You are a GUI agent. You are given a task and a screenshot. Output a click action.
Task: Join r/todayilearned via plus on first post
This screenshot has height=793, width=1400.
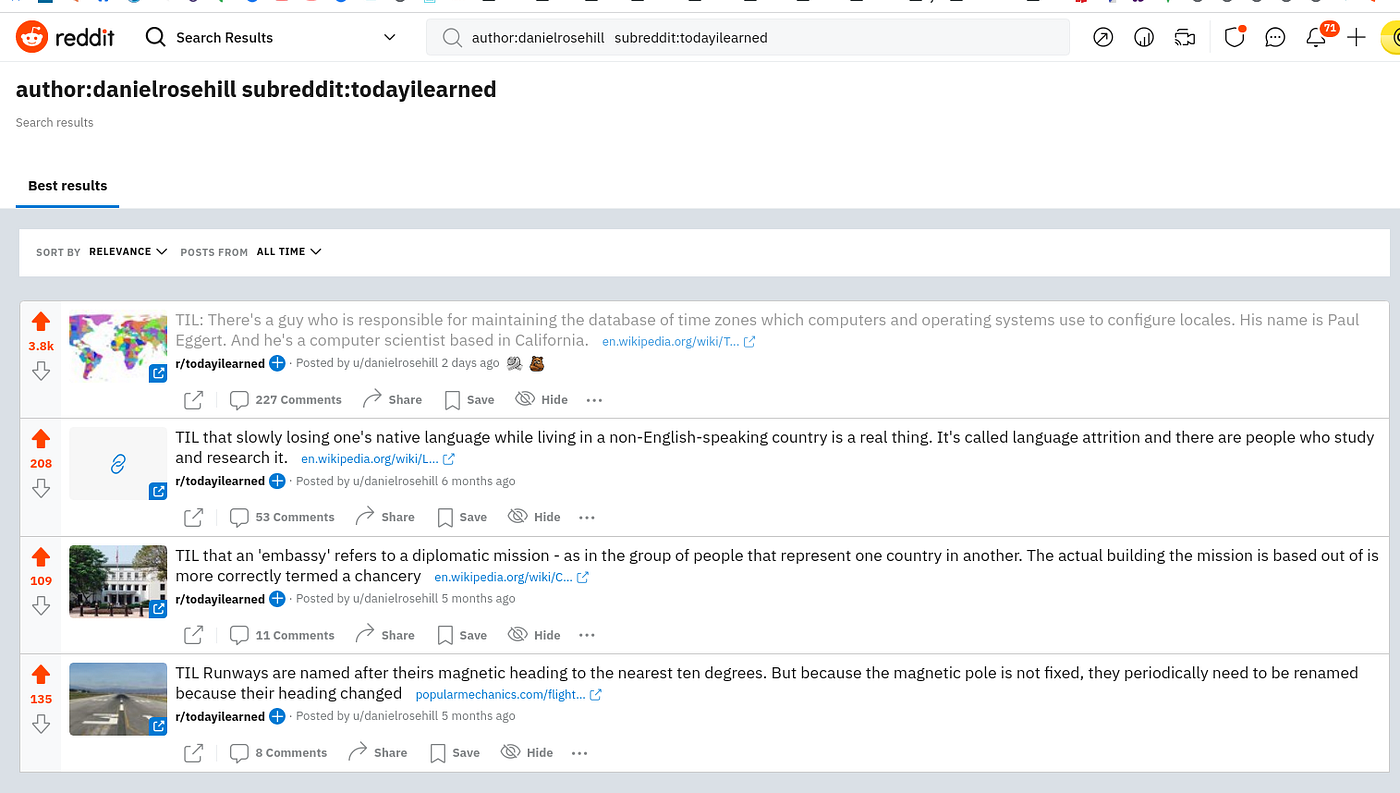277,363
